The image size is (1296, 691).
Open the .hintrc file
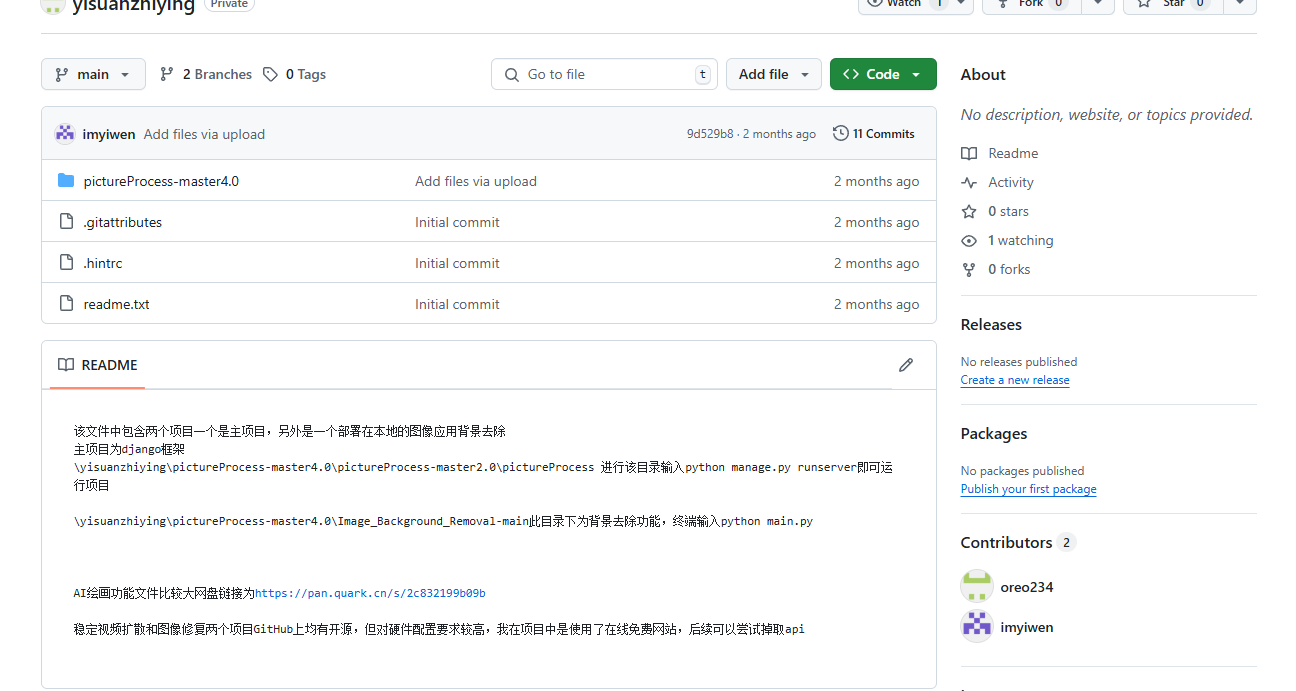pyautogui.click(x=103, y=263)
